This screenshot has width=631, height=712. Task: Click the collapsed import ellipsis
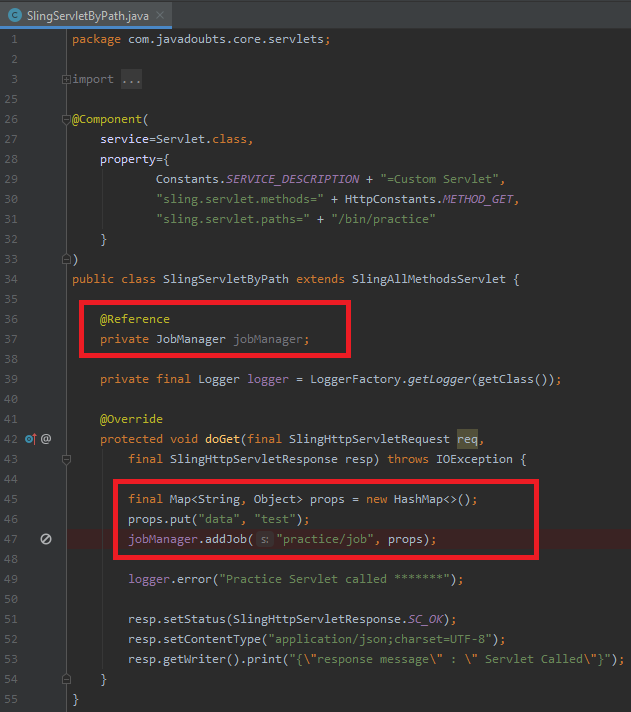[131, 79]
